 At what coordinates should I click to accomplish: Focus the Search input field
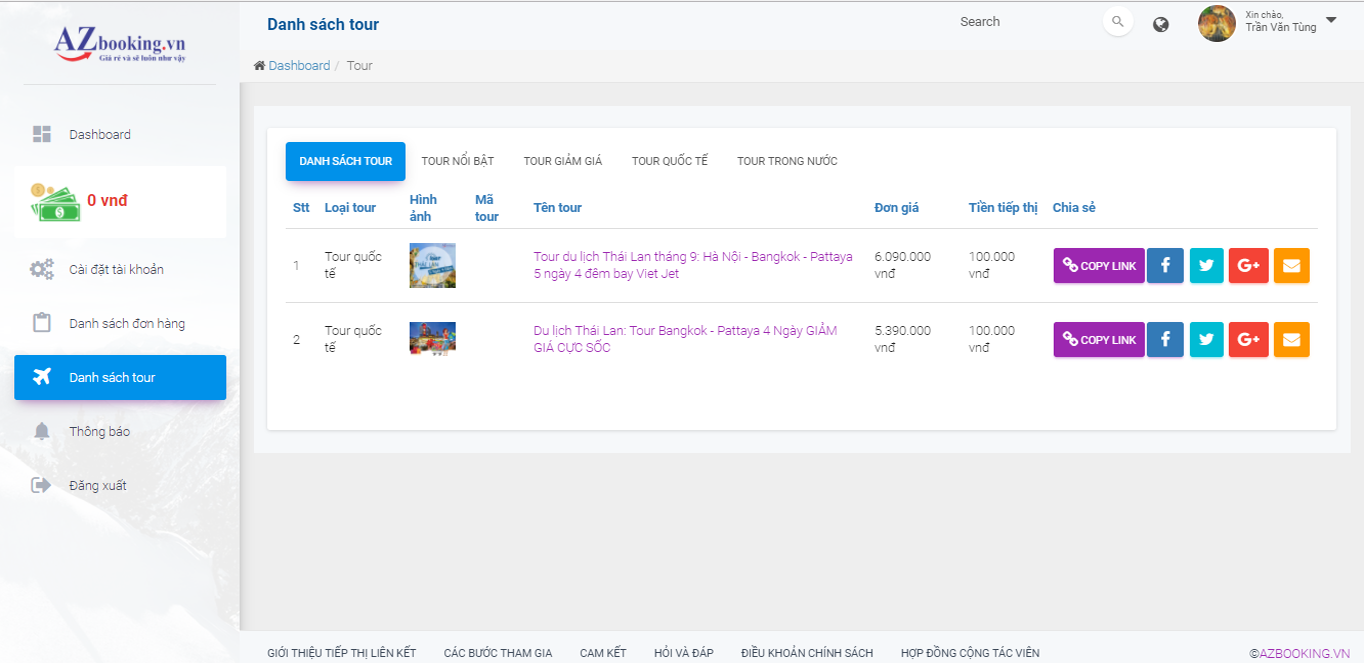(1020, 22)
